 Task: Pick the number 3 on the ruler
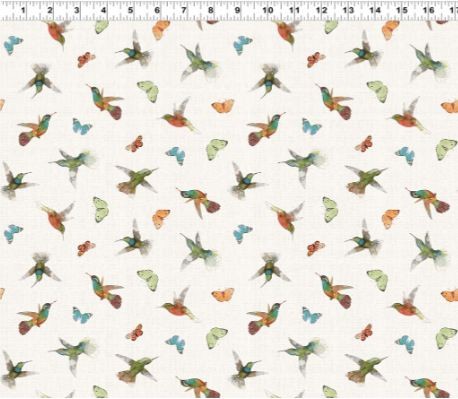click(x=77, y=10)
